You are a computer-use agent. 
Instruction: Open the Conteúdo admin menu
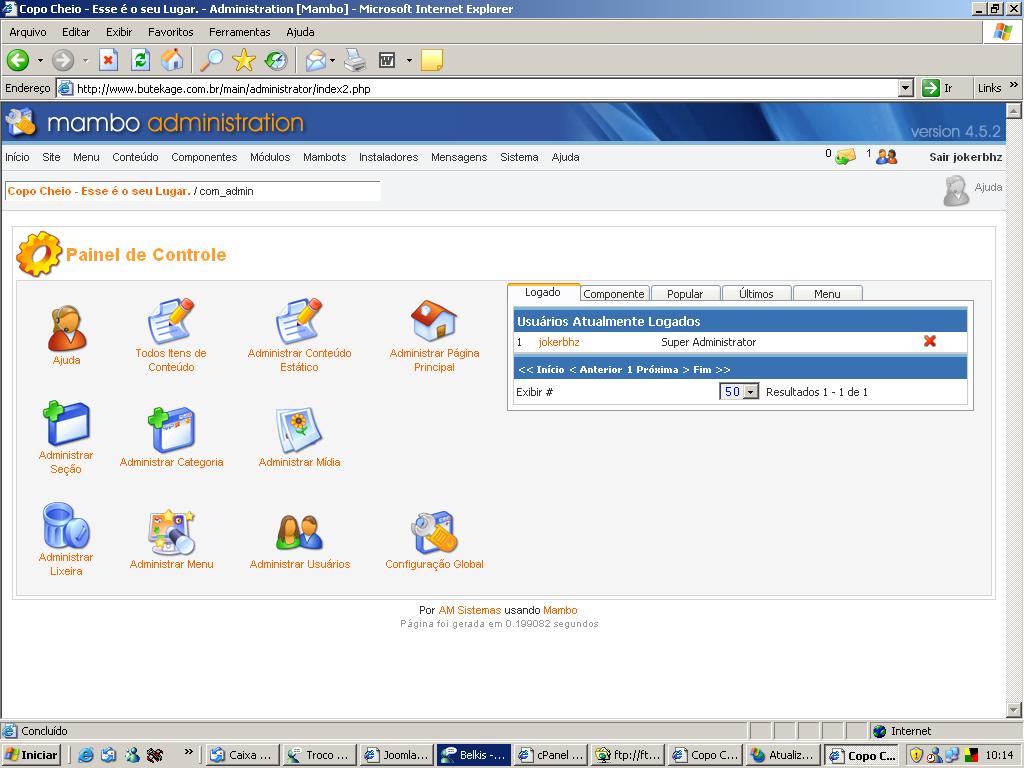(135, 157)
